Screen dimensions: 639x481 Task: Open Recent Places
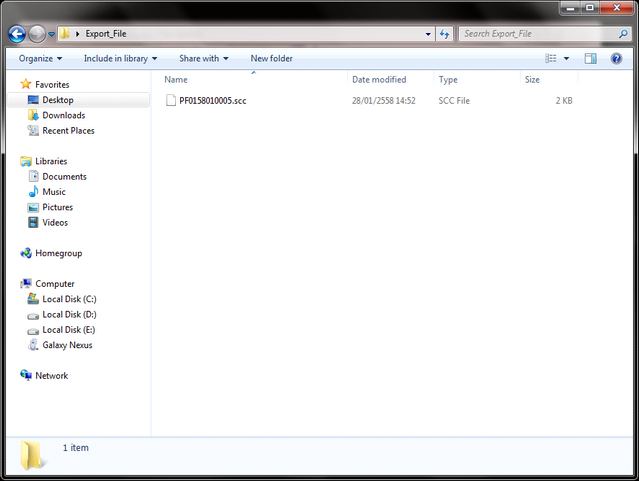[68, 130]
